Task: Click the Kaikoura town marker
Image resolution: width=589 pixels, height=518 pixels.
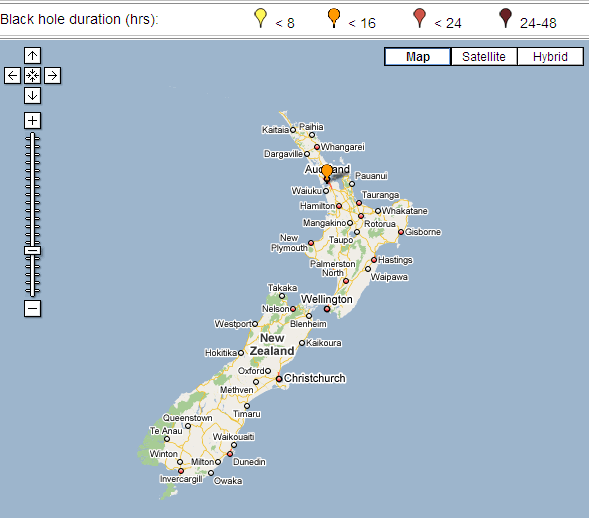Action: pos(302,343)
